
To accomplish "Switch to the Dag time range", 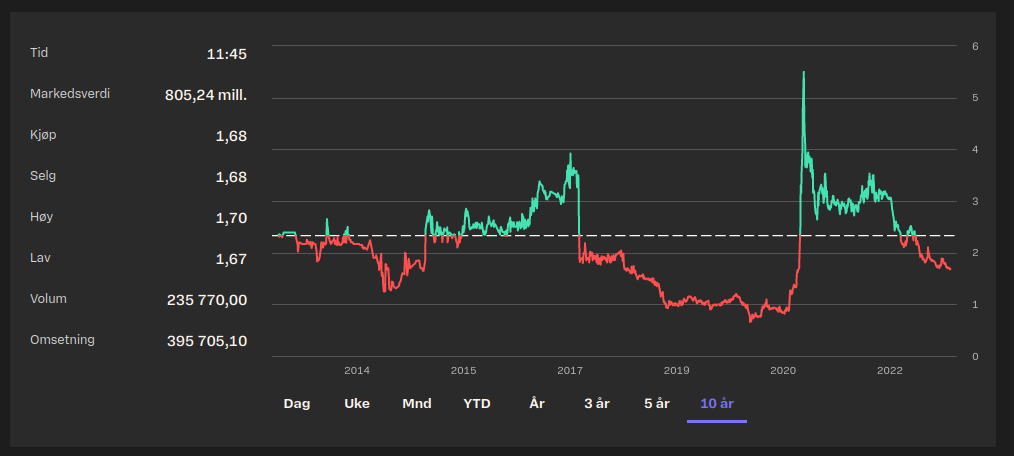I will (x=297, y=404).
